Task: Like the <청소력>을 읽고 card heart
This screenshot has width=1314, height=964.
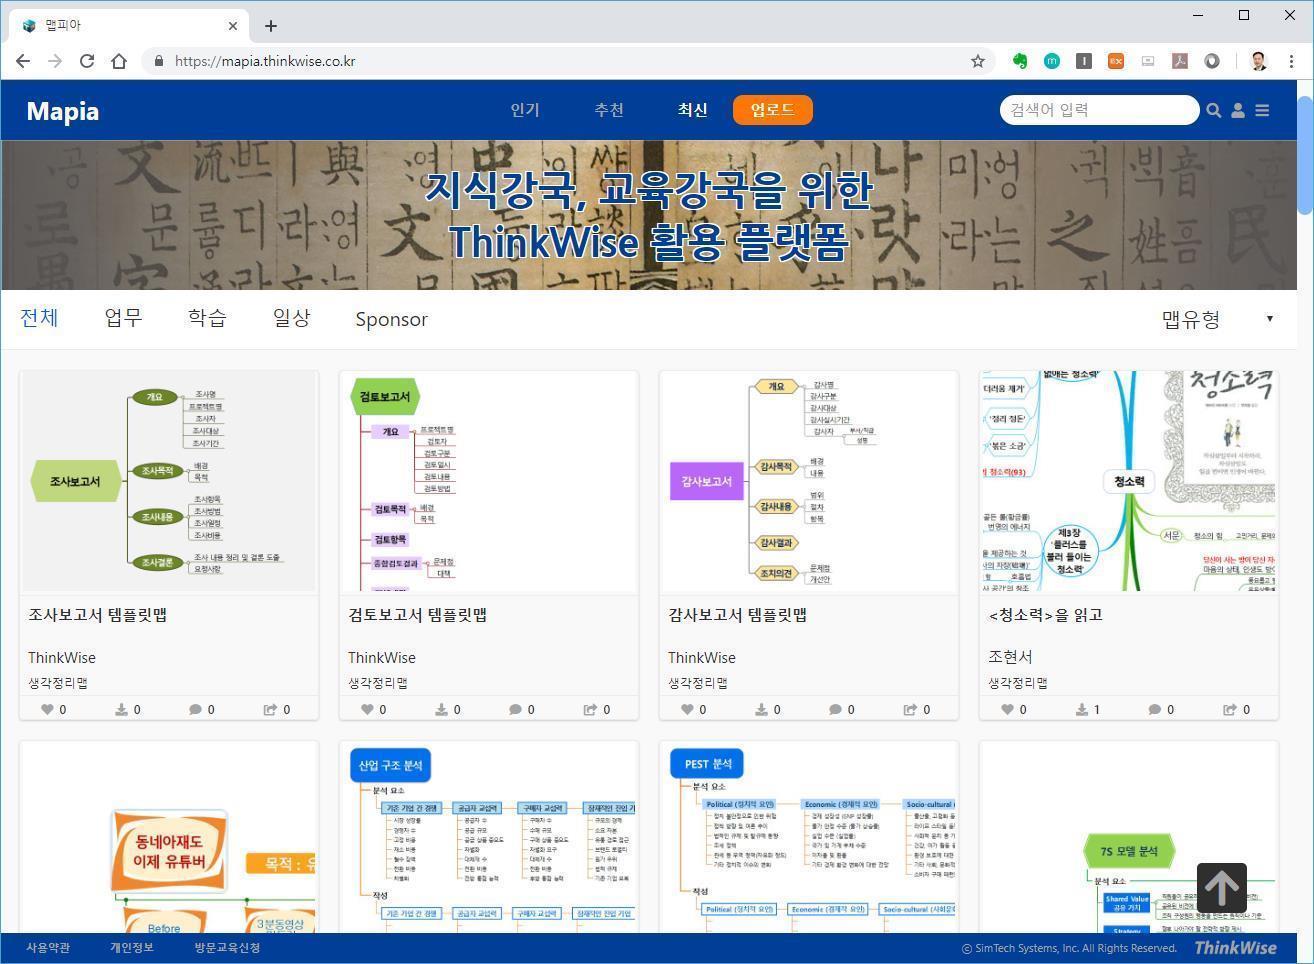Action: [1007, 709]
